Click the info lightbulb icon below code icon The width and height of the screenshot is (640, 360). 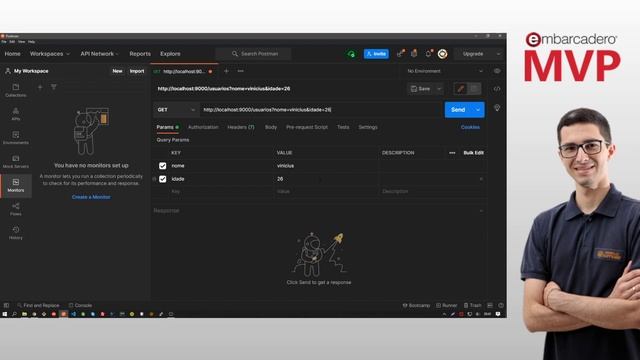coord(497,108)
